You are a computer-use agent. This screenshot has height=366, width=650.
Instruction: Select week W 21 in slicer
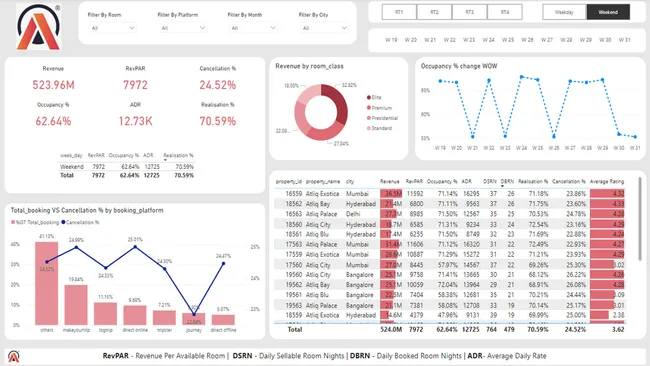coord(430,40)
